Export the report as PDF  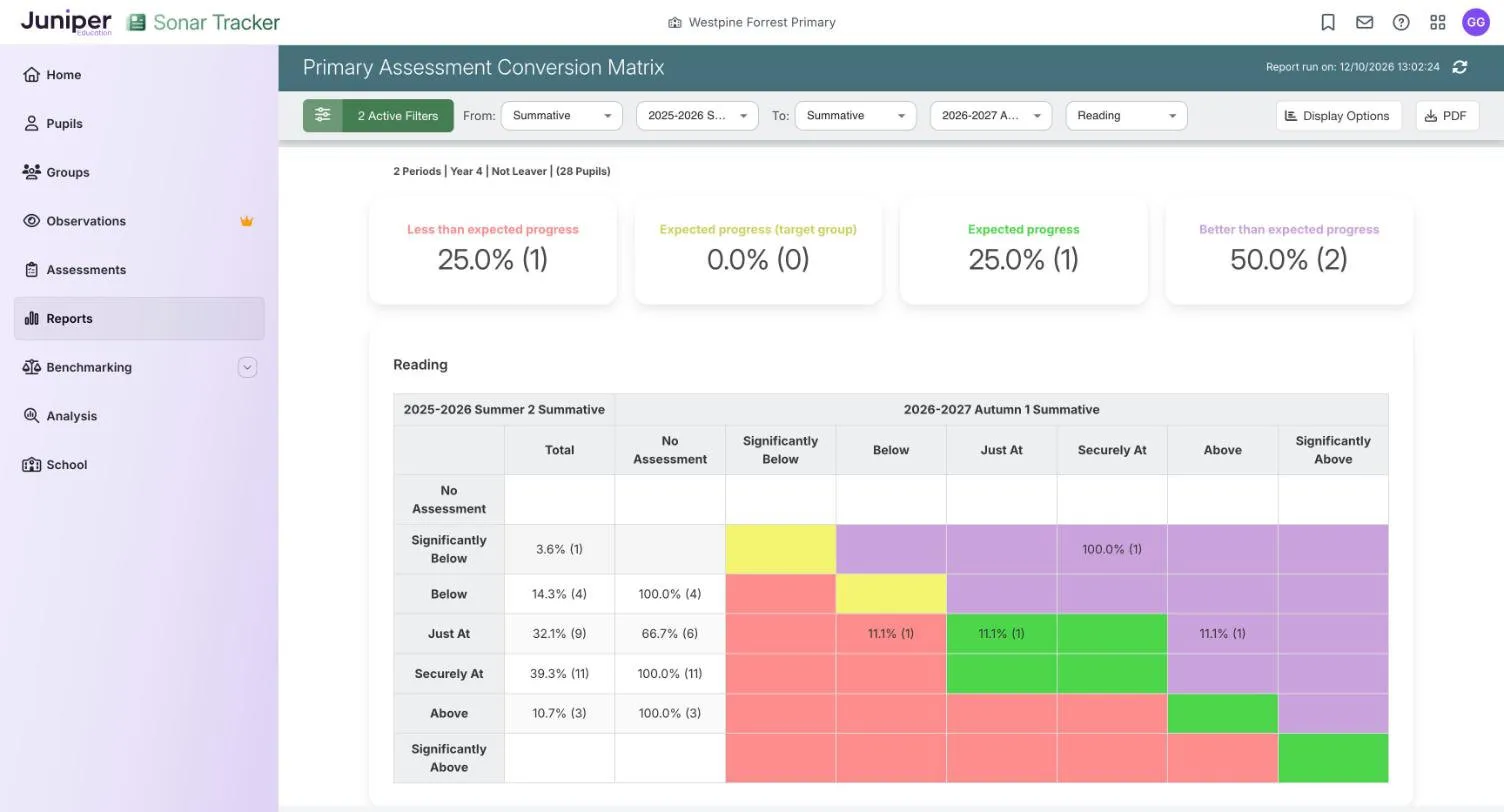point(1447,116)
